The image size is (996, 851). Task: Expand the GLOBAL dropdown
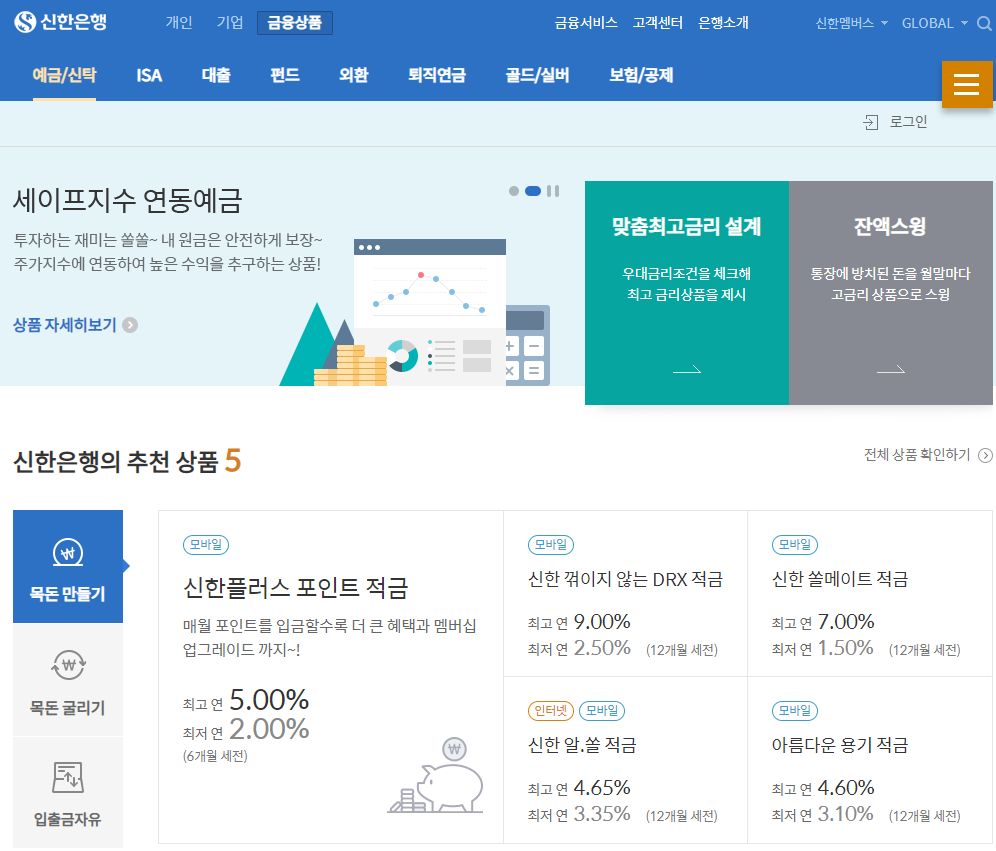coord(934,23)
